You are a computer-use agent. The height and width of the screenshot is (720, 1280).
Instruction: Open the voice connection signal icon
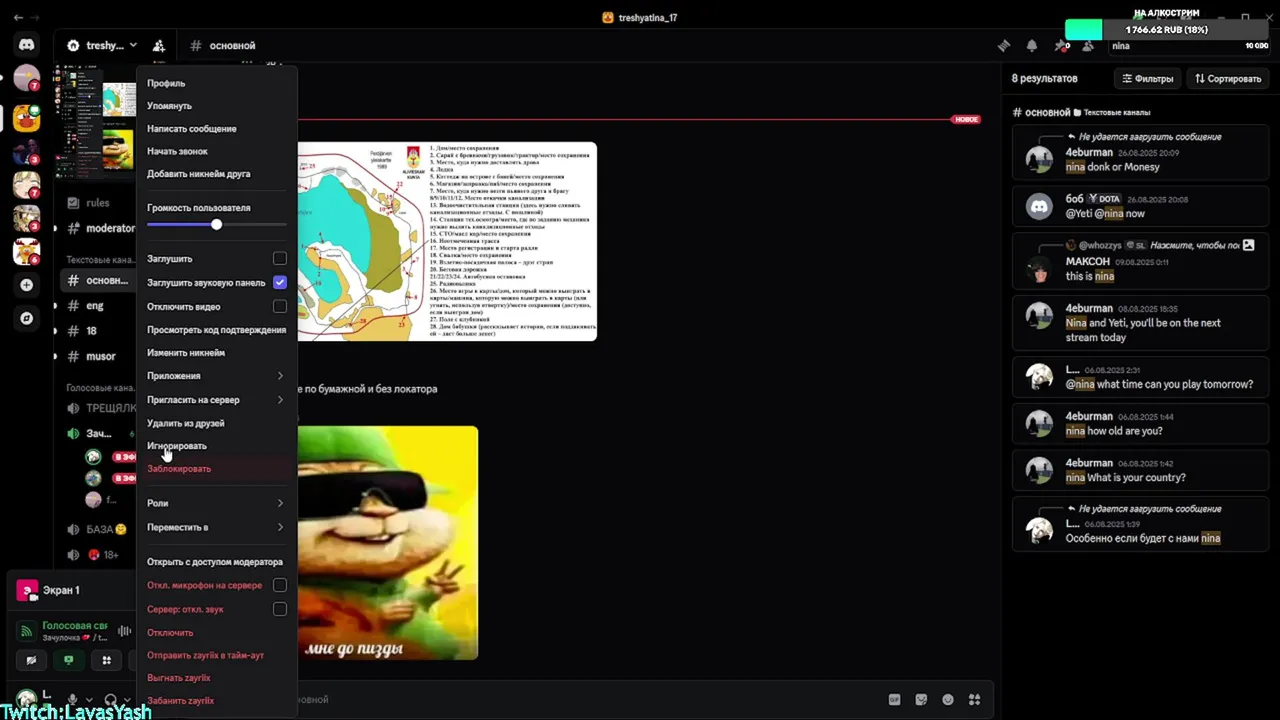(27, 631)
